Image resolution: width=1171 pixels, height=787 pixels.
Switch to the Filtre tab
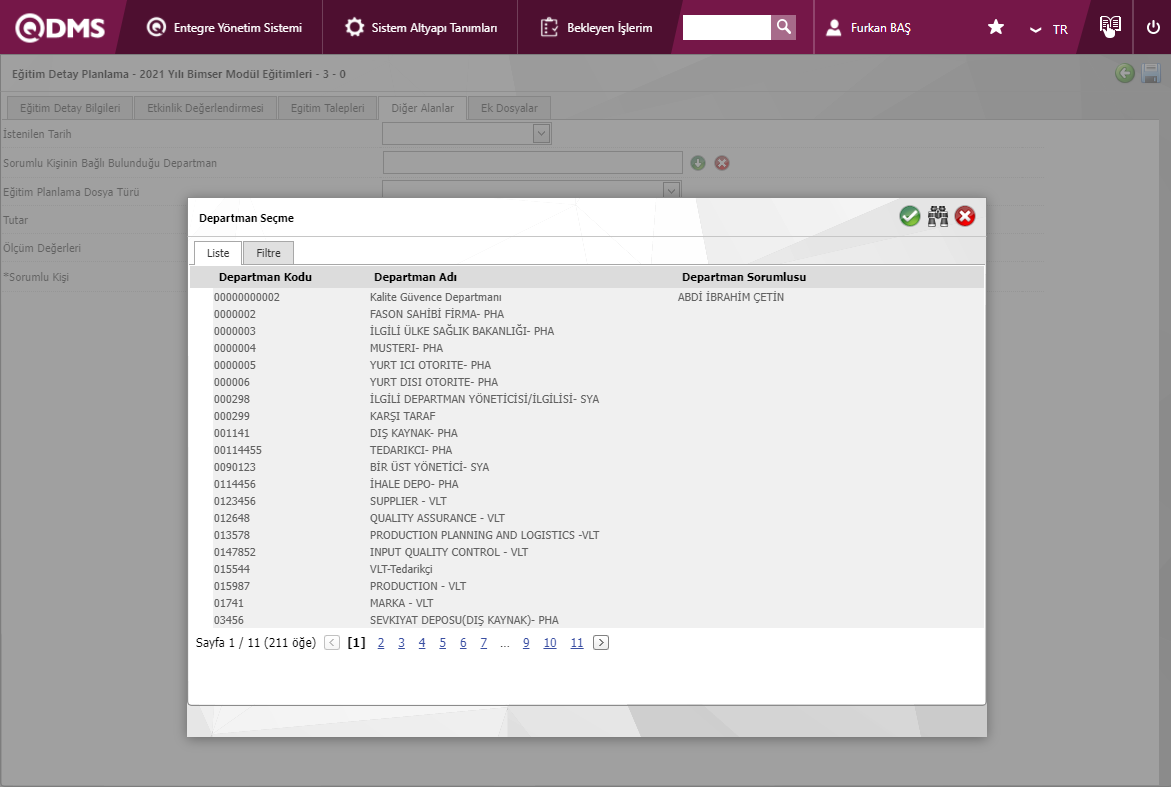click(268, 253)
